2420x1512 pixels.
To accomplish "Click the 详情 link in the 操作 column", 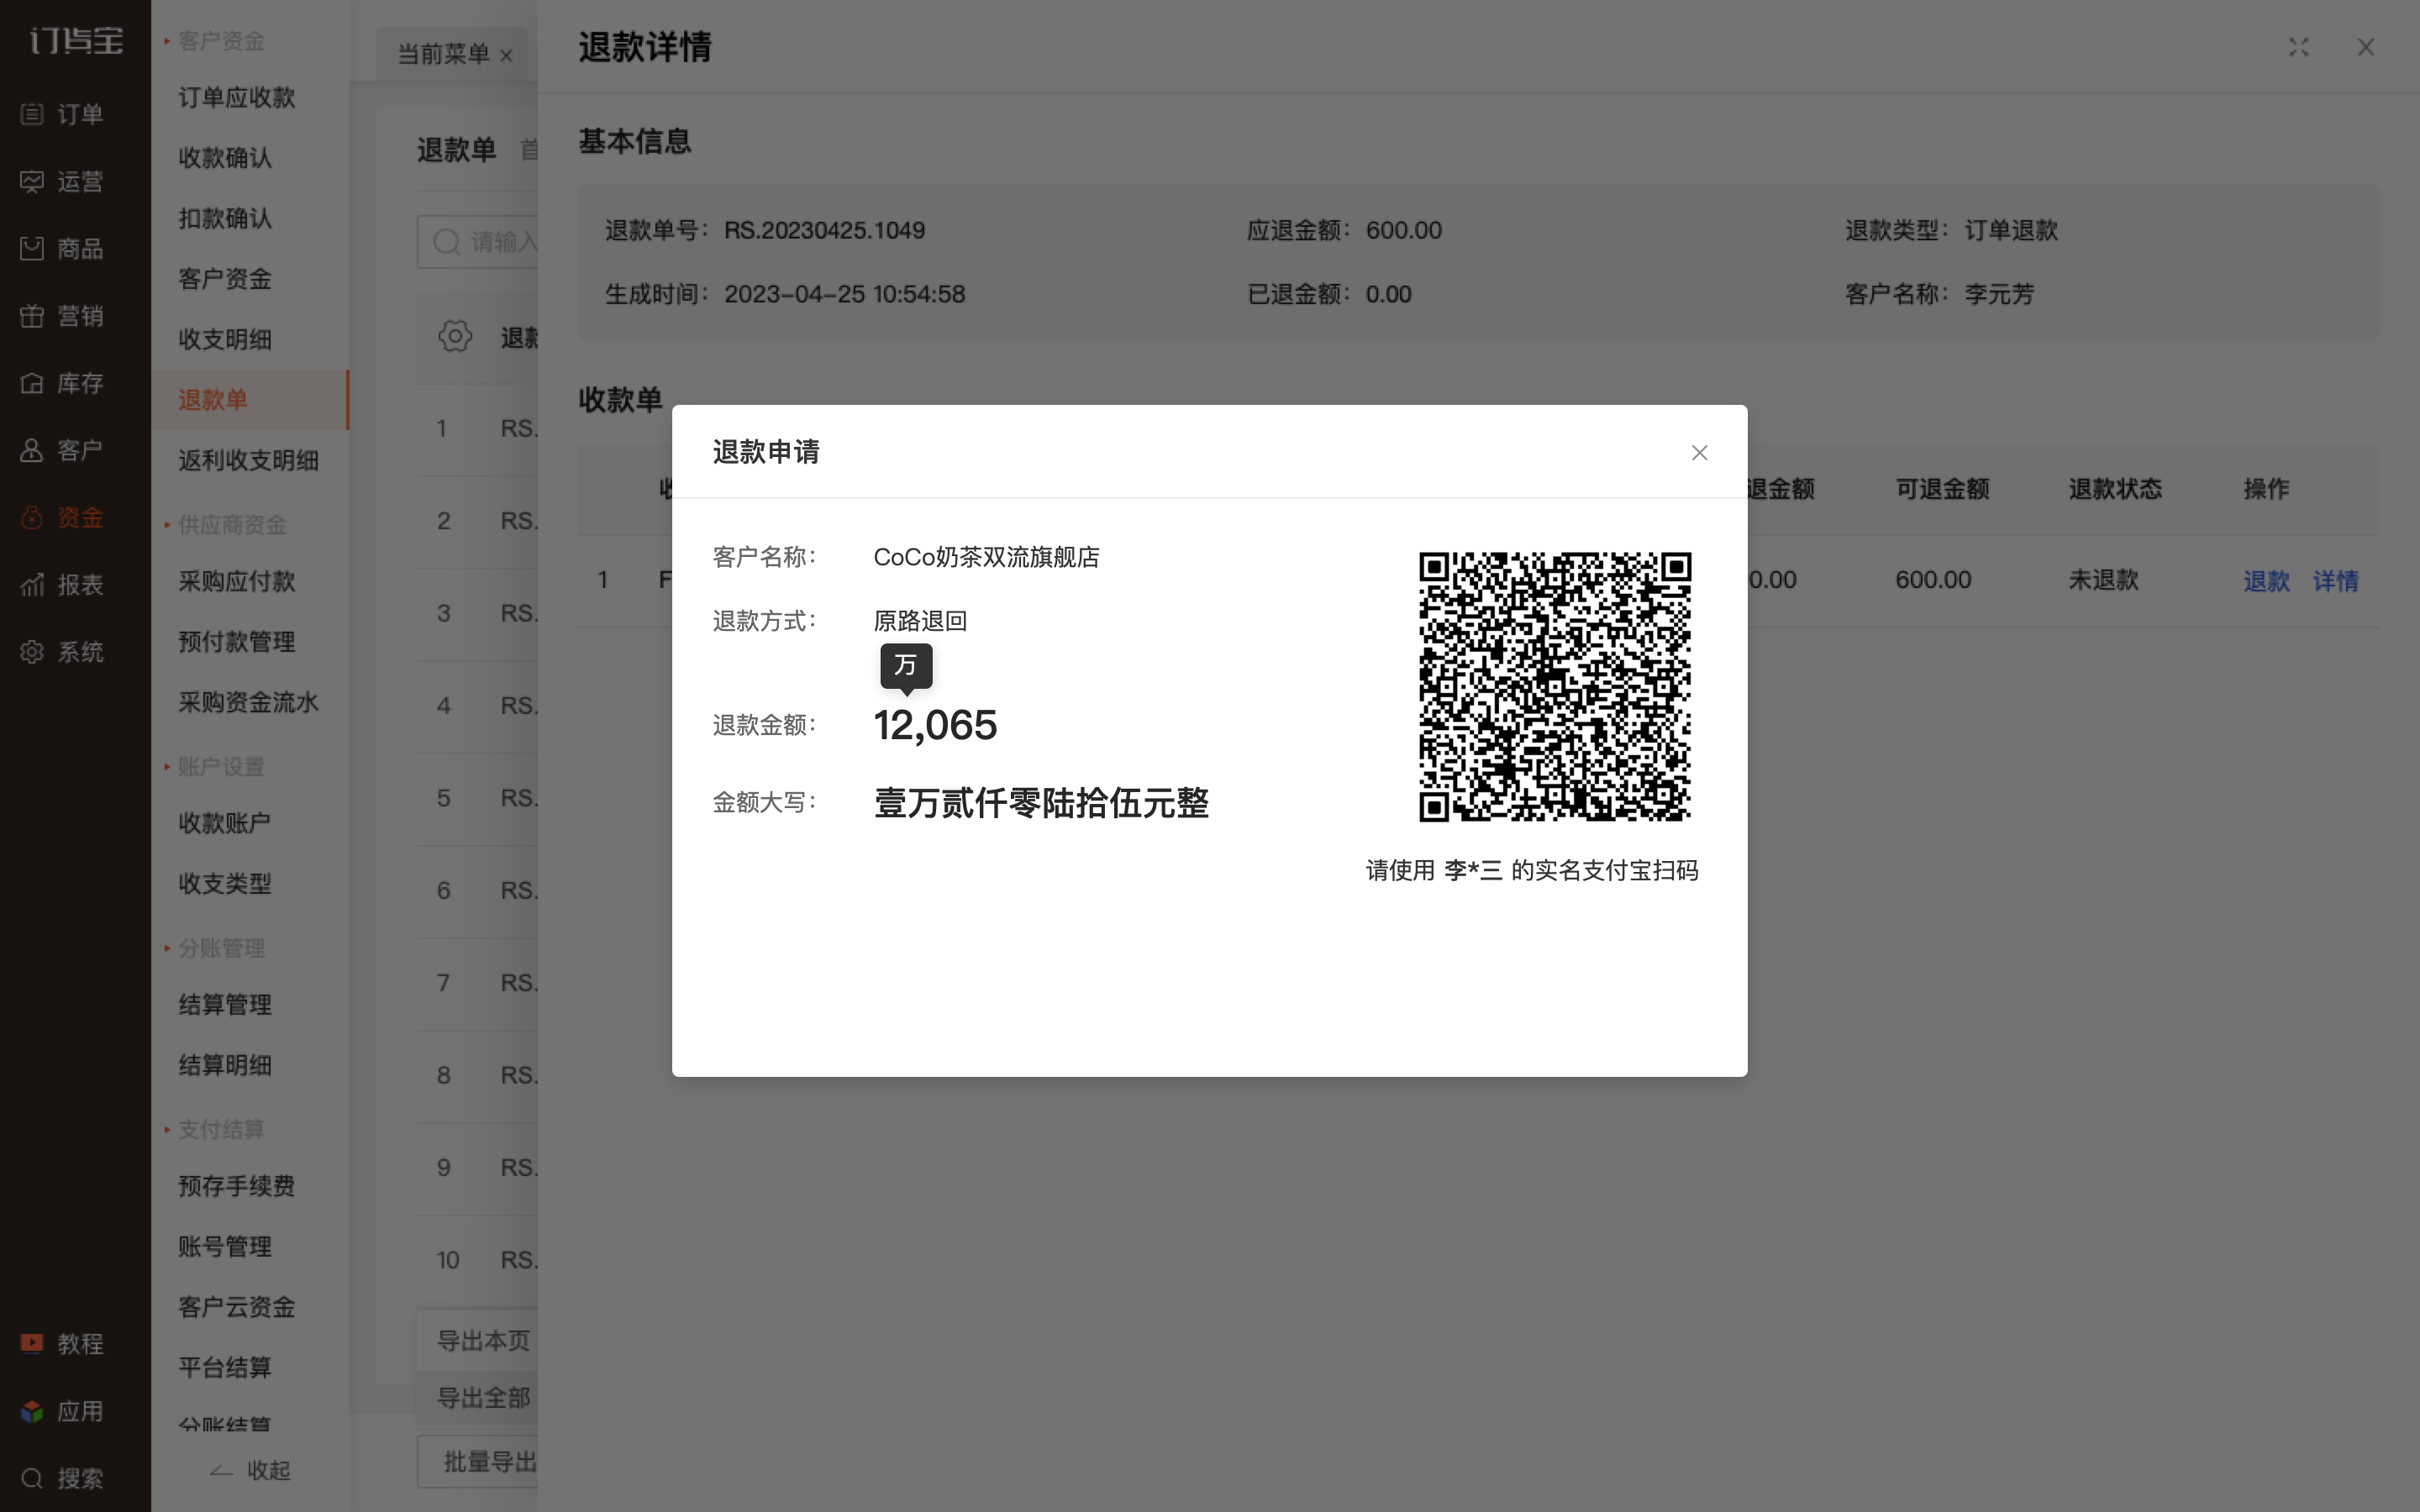I will pyautogui.click(x=2335, y=581).
